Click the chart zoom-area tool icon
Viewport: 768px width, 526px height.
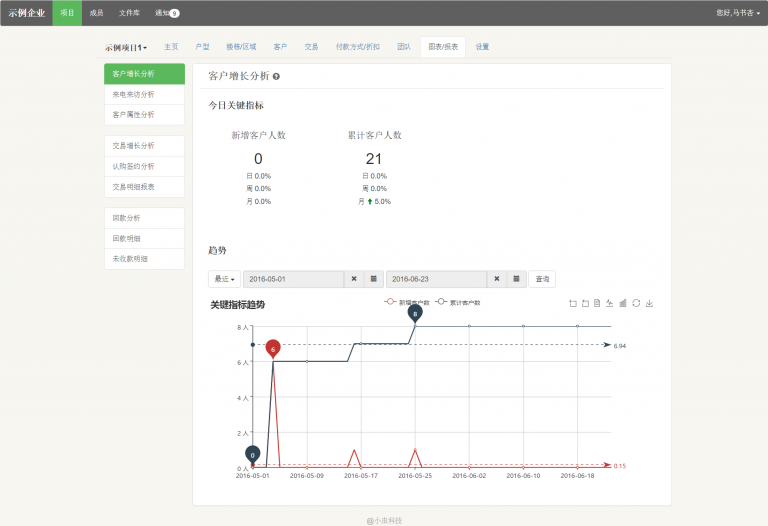pyautogui.click(x=572, y=303)
